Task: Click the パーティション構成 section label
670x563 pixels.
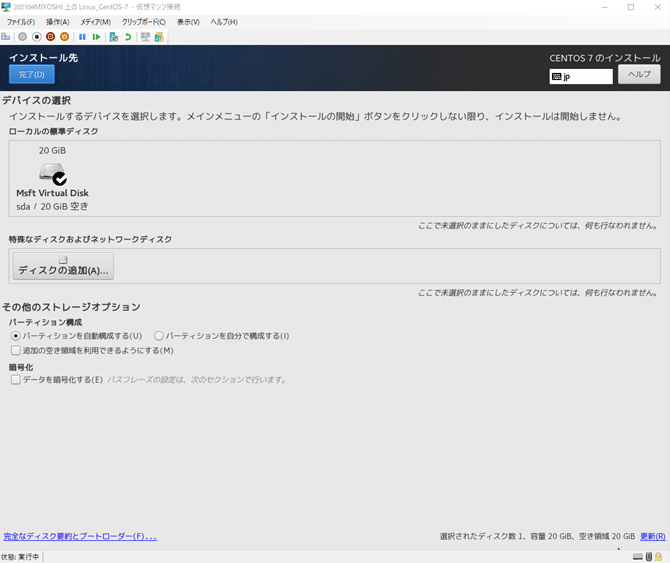Action: [x=46, y=322]
